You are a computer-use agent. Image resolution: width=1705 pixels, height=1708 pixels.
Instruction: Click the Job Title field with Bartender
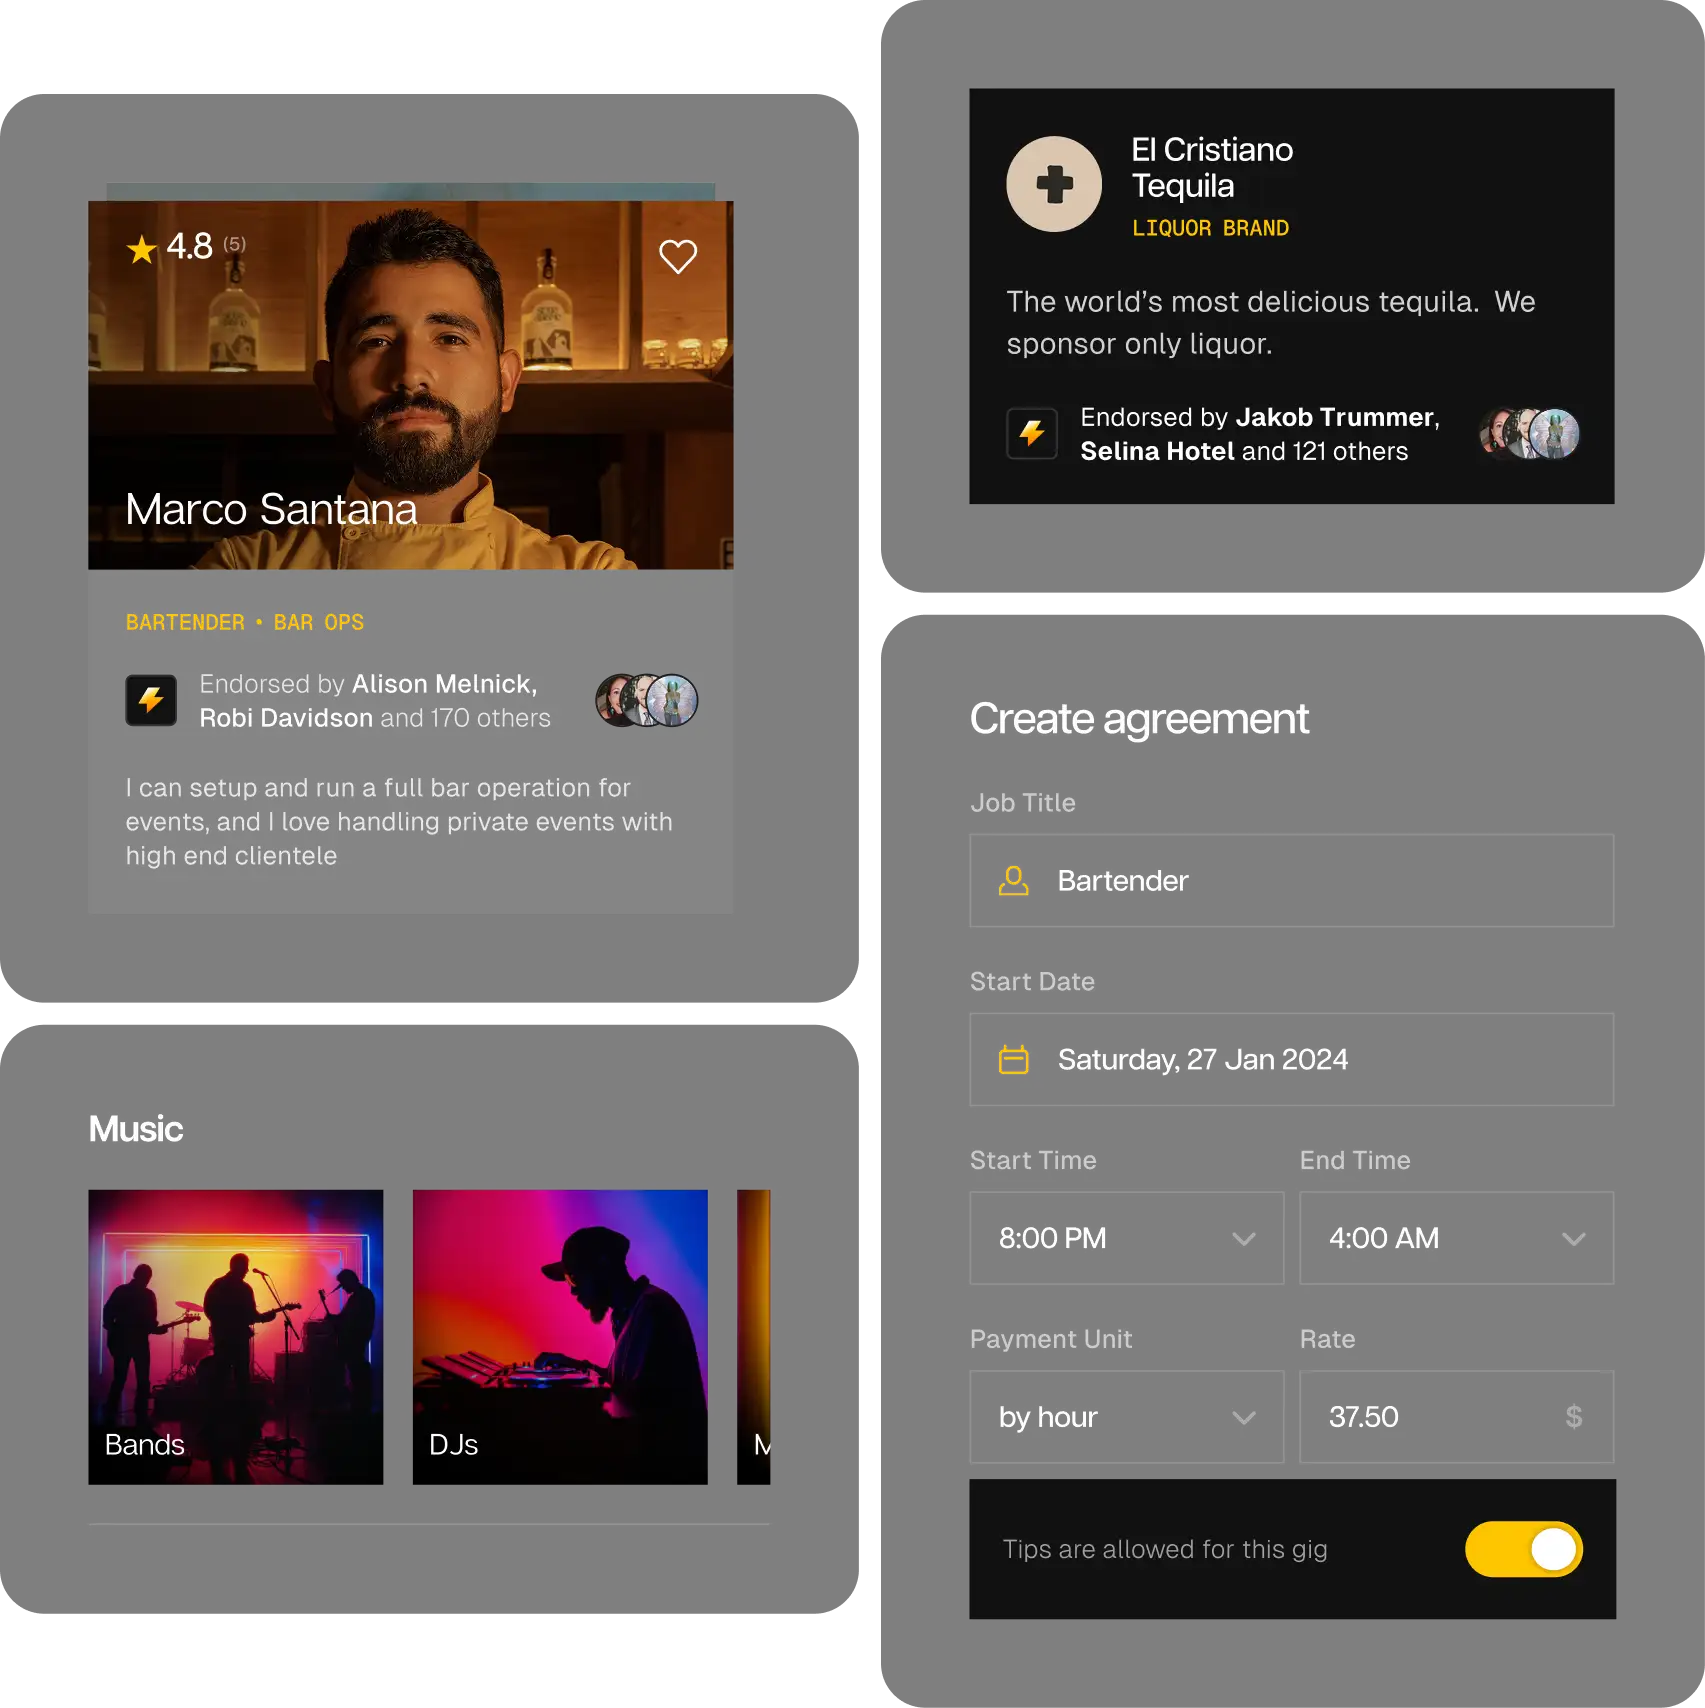click(x=1292, y=881)
